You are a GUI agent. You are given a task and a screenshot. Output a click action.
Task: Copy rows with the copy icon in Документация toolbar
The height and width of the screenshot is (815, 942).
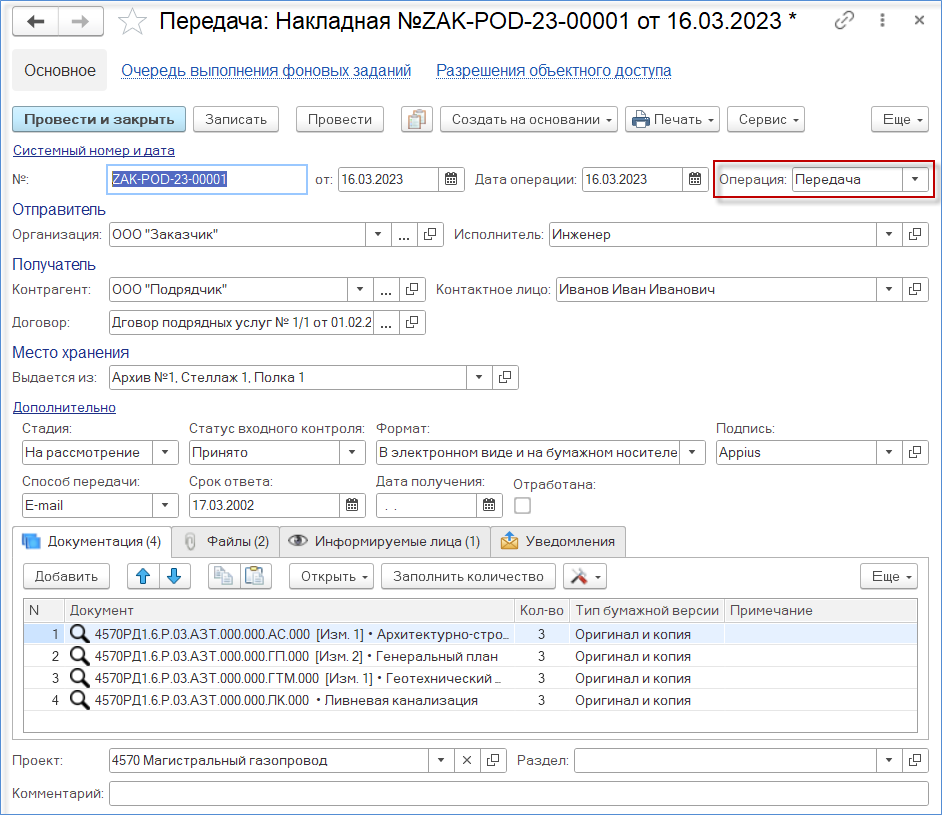pyautogui.click(x=223, y=577)
